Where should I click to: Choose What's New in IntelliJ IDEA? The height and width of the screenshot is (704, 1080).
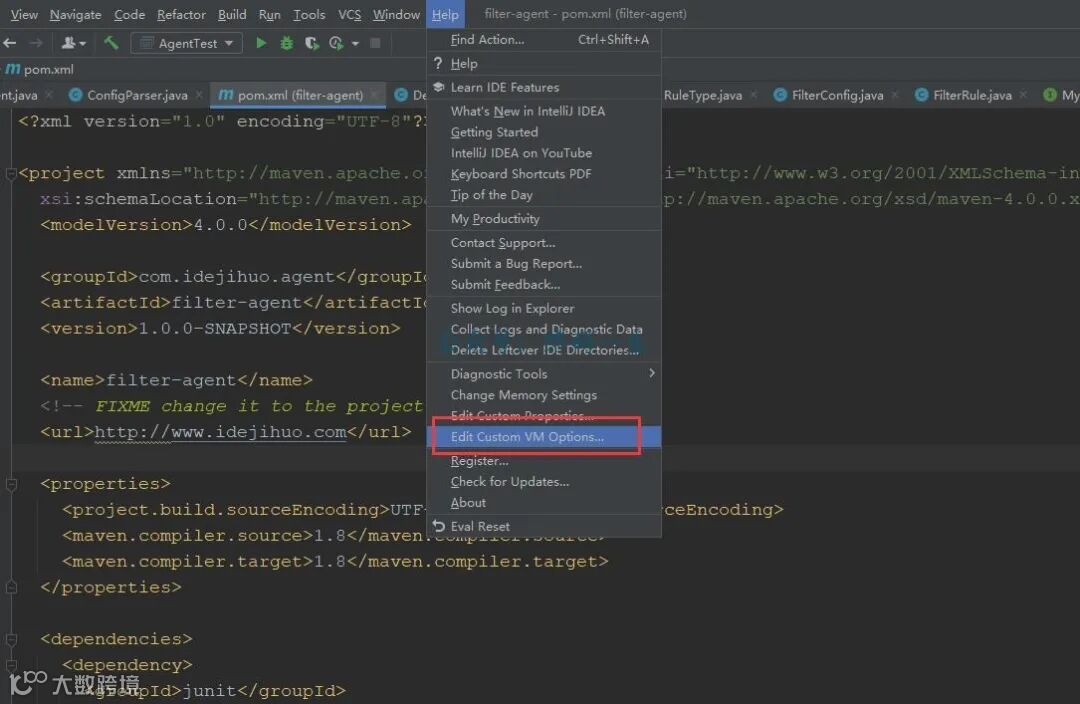544,111
